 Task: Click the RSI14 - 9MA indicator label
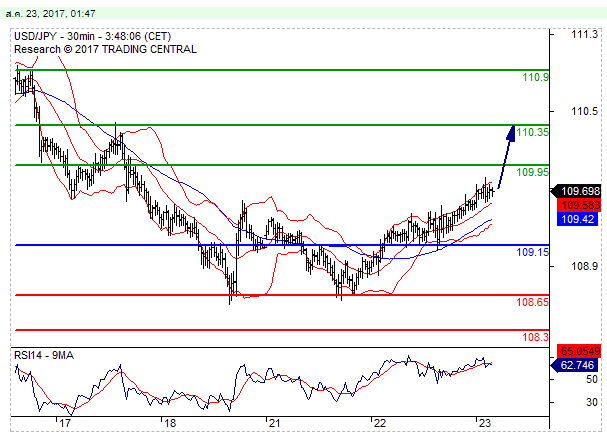pos(44,355)
